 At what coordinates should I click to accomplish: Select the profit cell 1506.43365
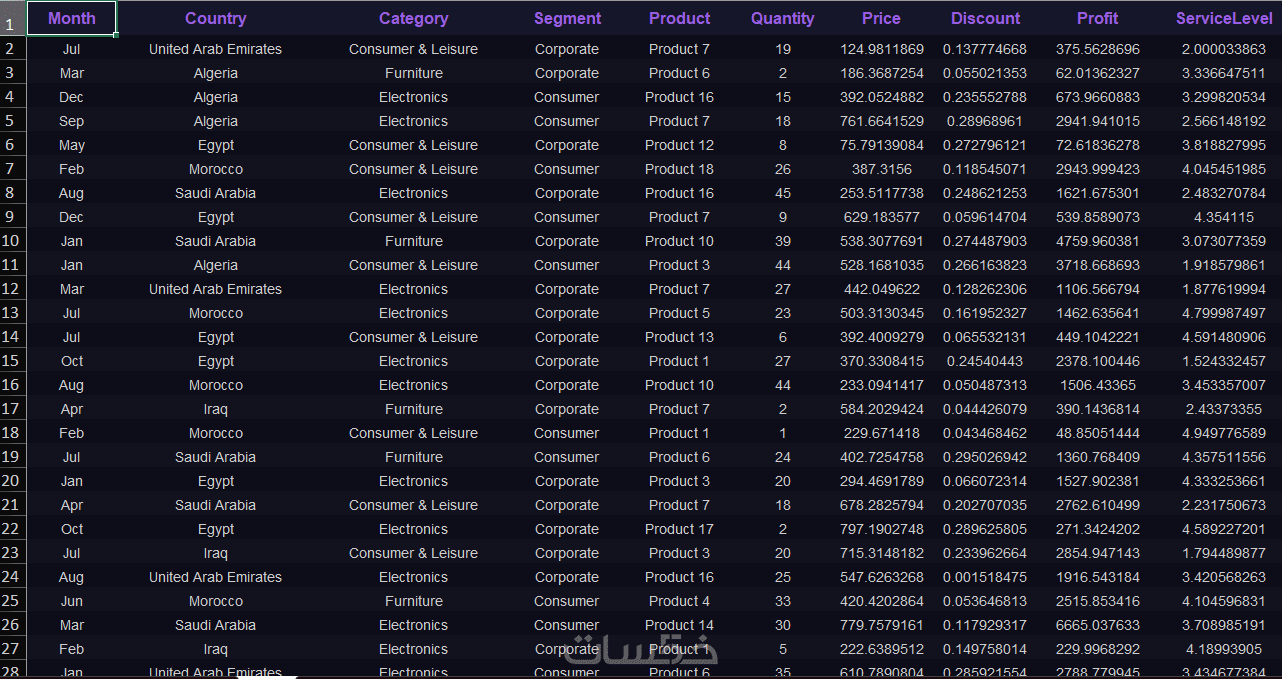(x=1097, y=385)
